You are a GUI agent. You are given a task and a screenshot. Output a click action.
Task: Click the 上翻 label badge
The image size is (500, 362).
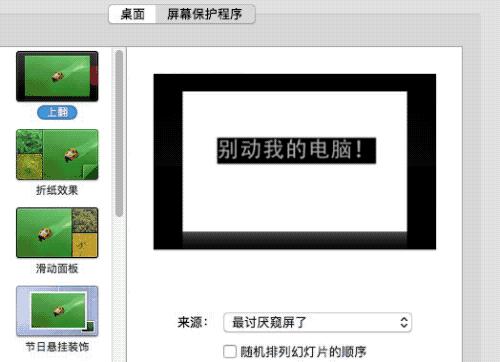click(57, 113)
